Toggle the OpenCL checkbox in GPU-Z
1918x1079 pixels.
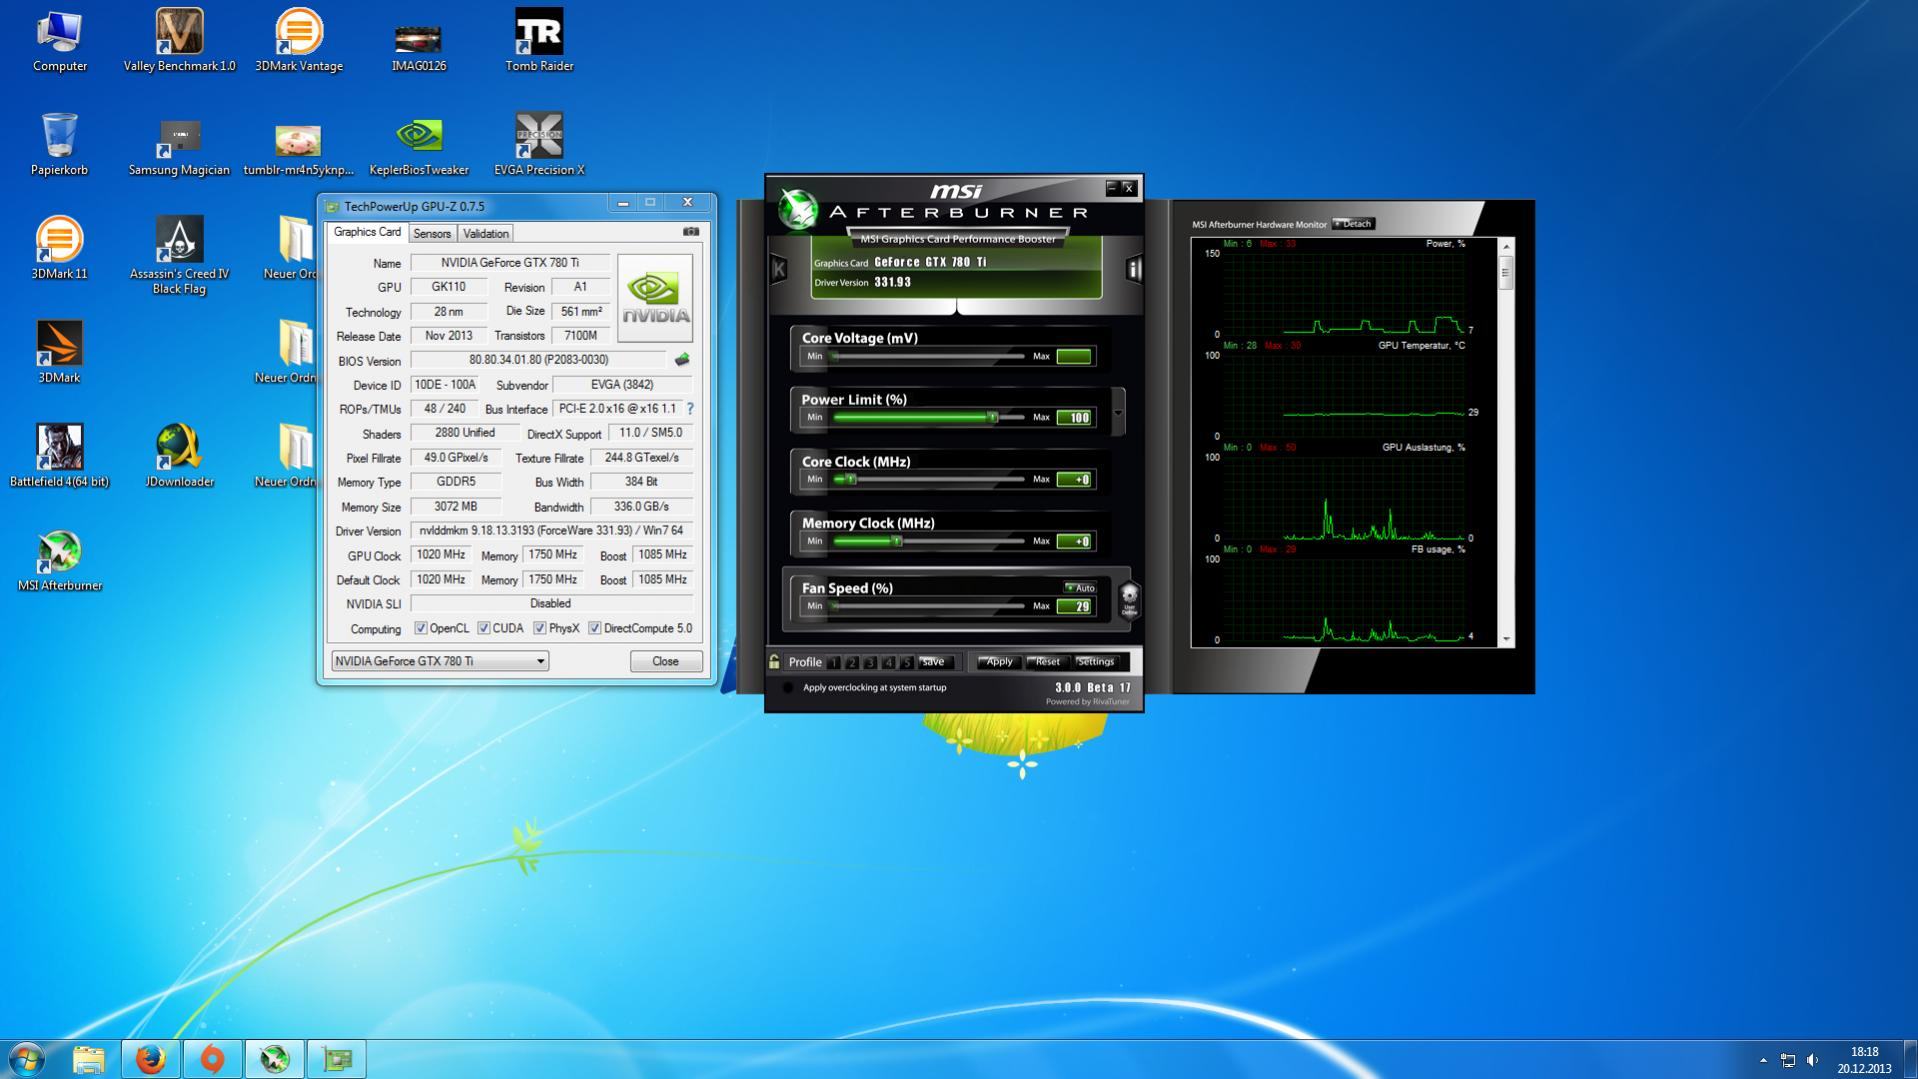[421, 628]
